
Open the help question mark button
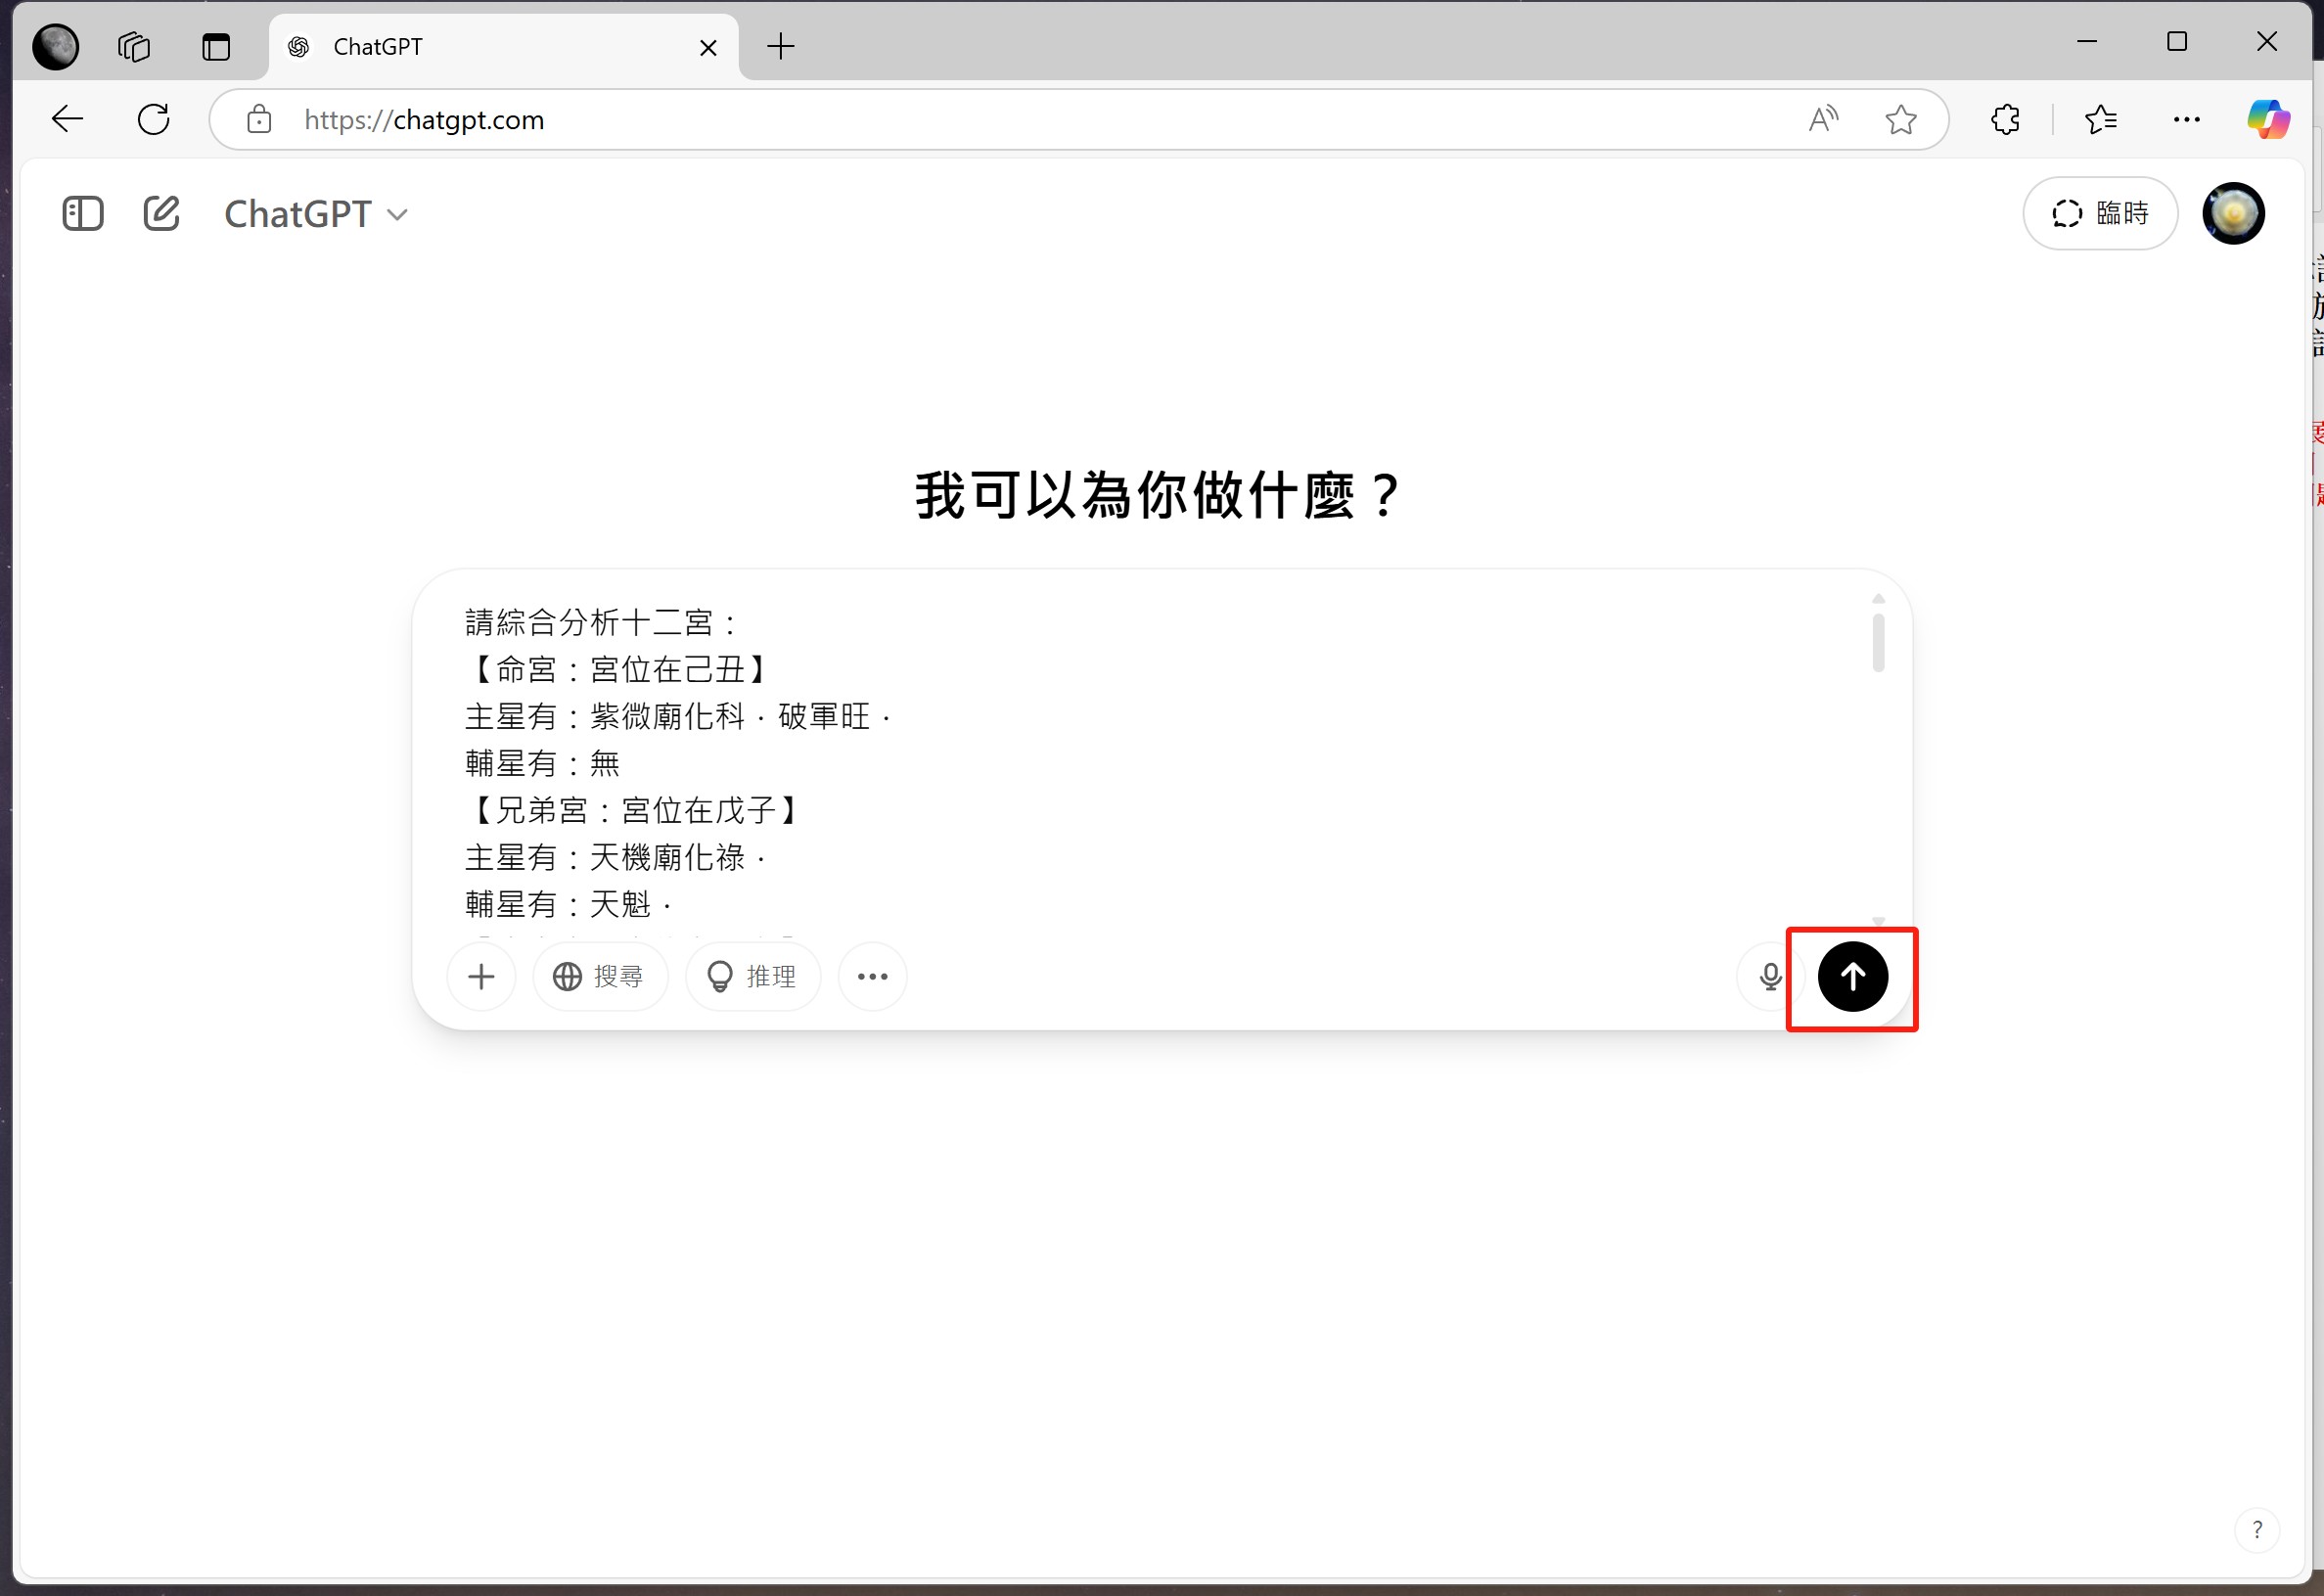click(2256, 1530)
